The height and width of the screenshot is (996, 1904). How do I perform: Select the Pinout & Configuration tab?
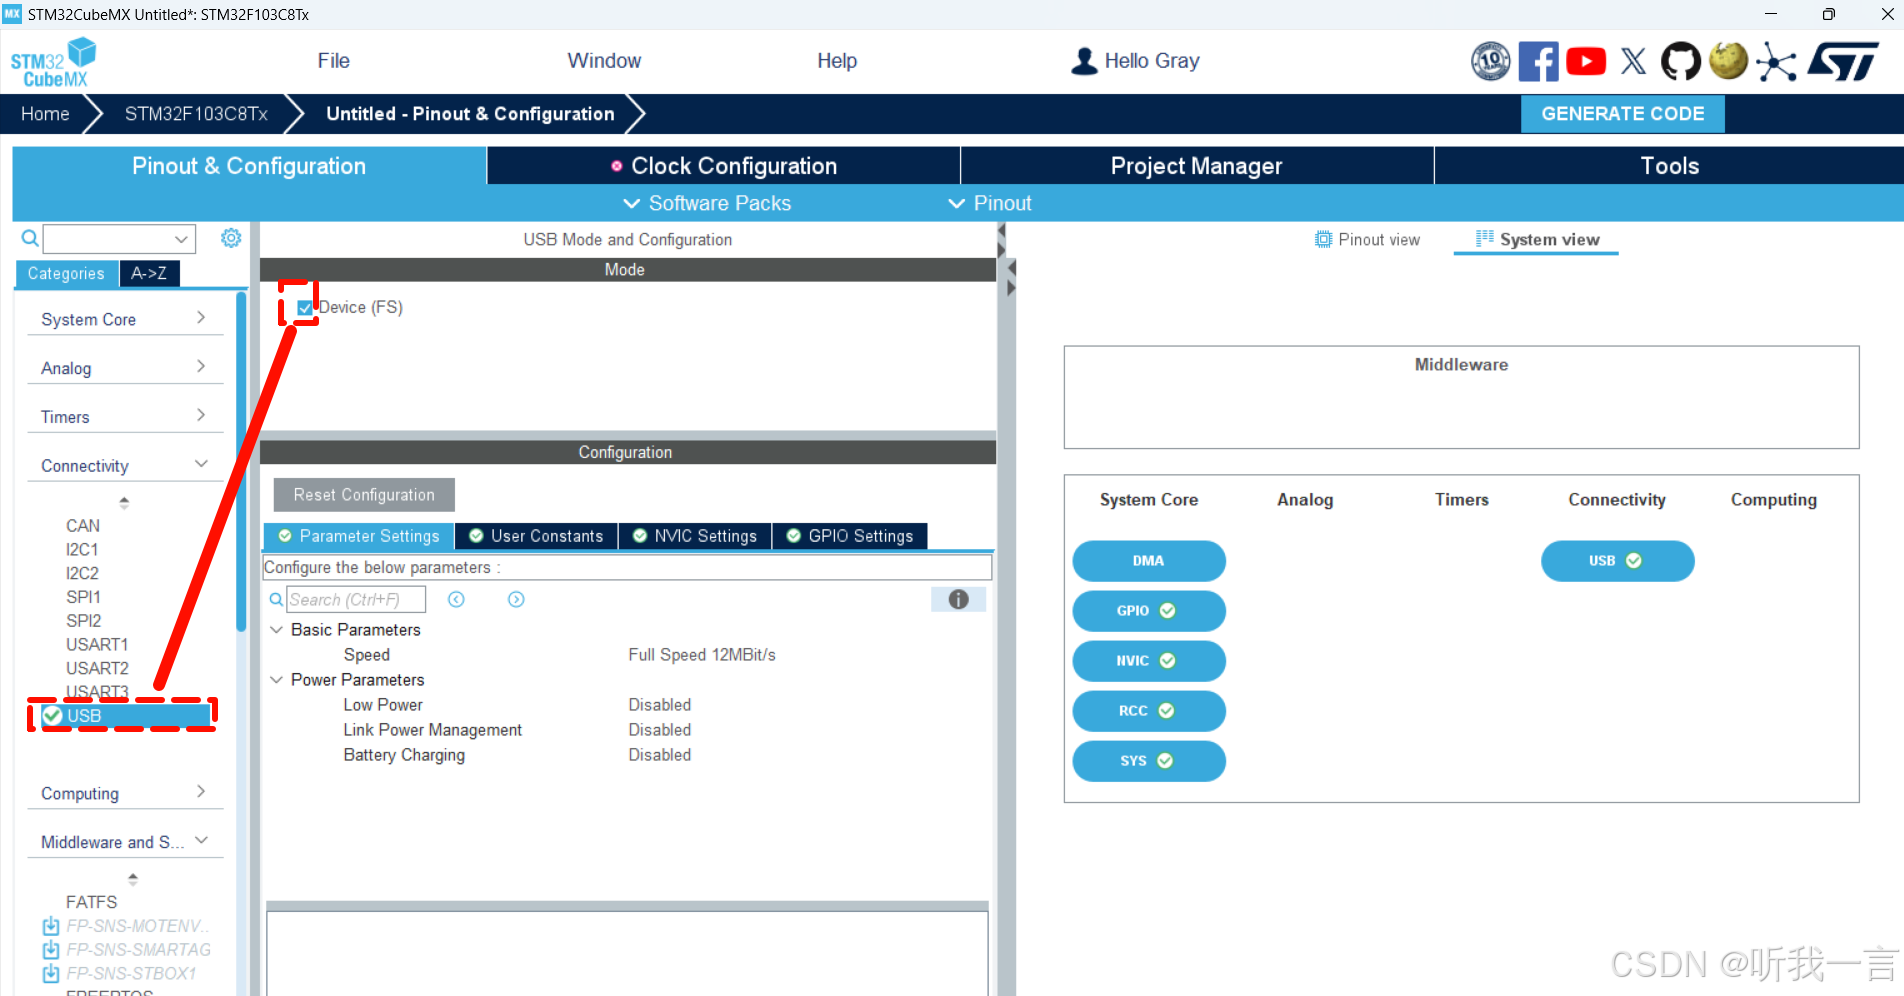coord(249,166)
